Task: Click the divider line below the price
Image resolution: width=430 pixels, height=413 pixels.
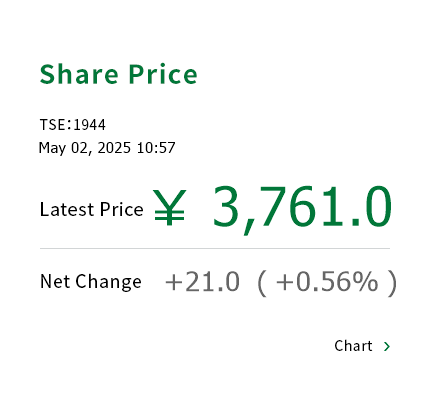Action: click(x=215, y=248)
